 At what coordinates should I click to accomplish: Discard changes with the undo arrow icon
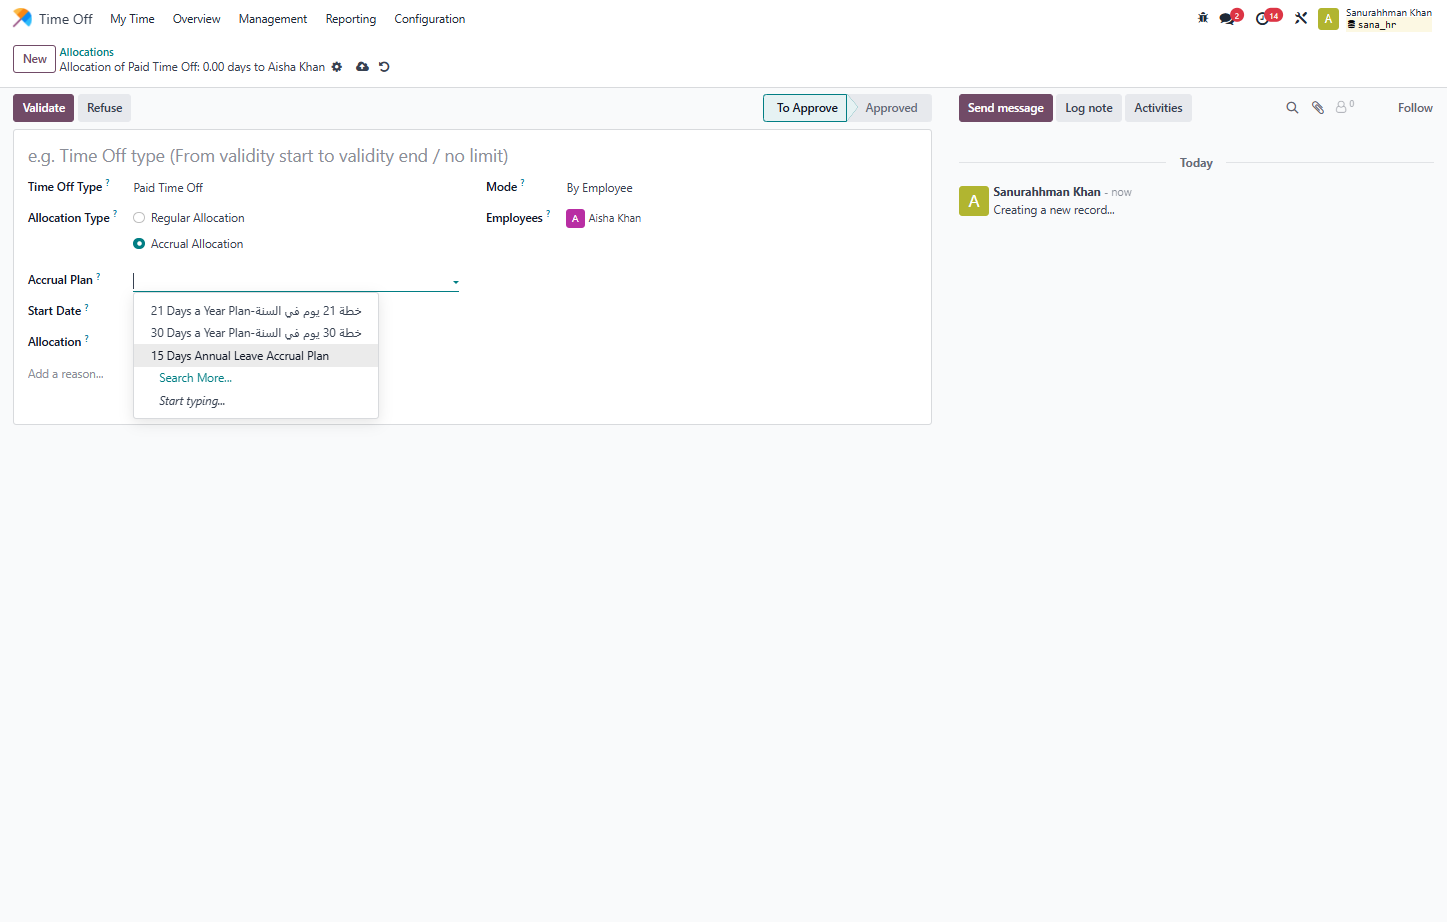click(x=384, y=67)
